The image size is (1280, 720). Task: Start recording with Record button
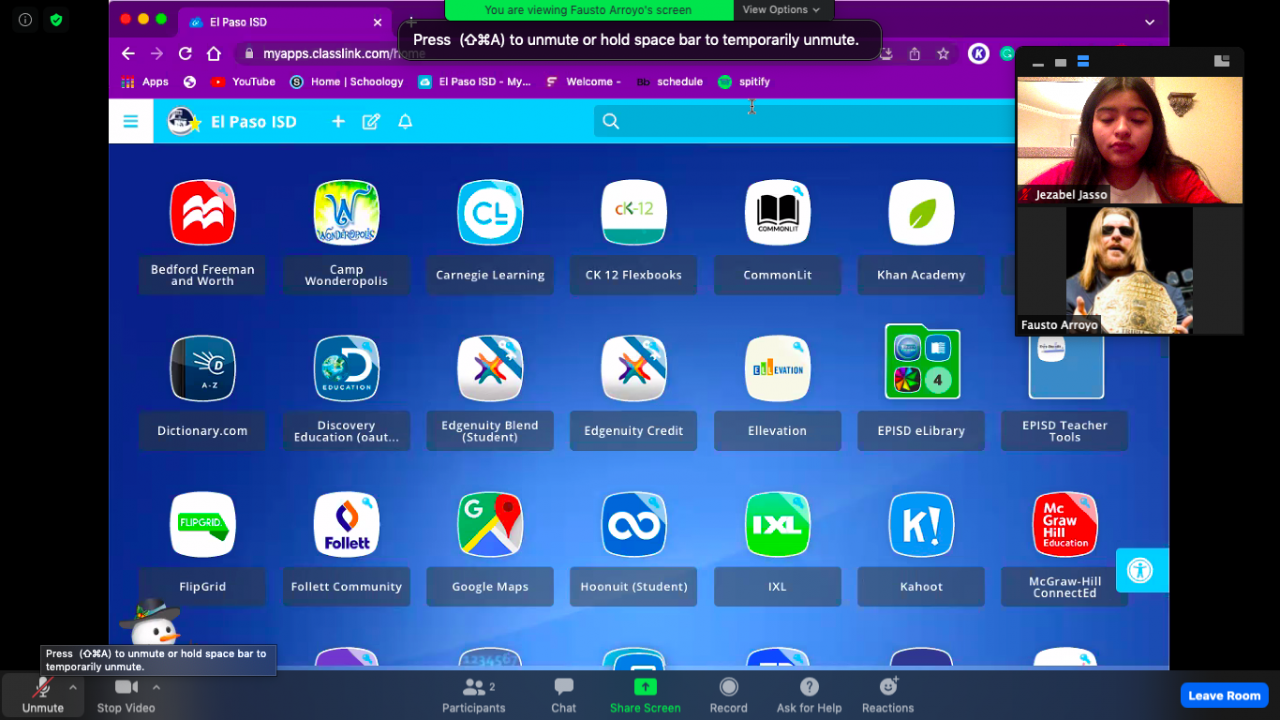pyautogui.click(x=728, y=695)
